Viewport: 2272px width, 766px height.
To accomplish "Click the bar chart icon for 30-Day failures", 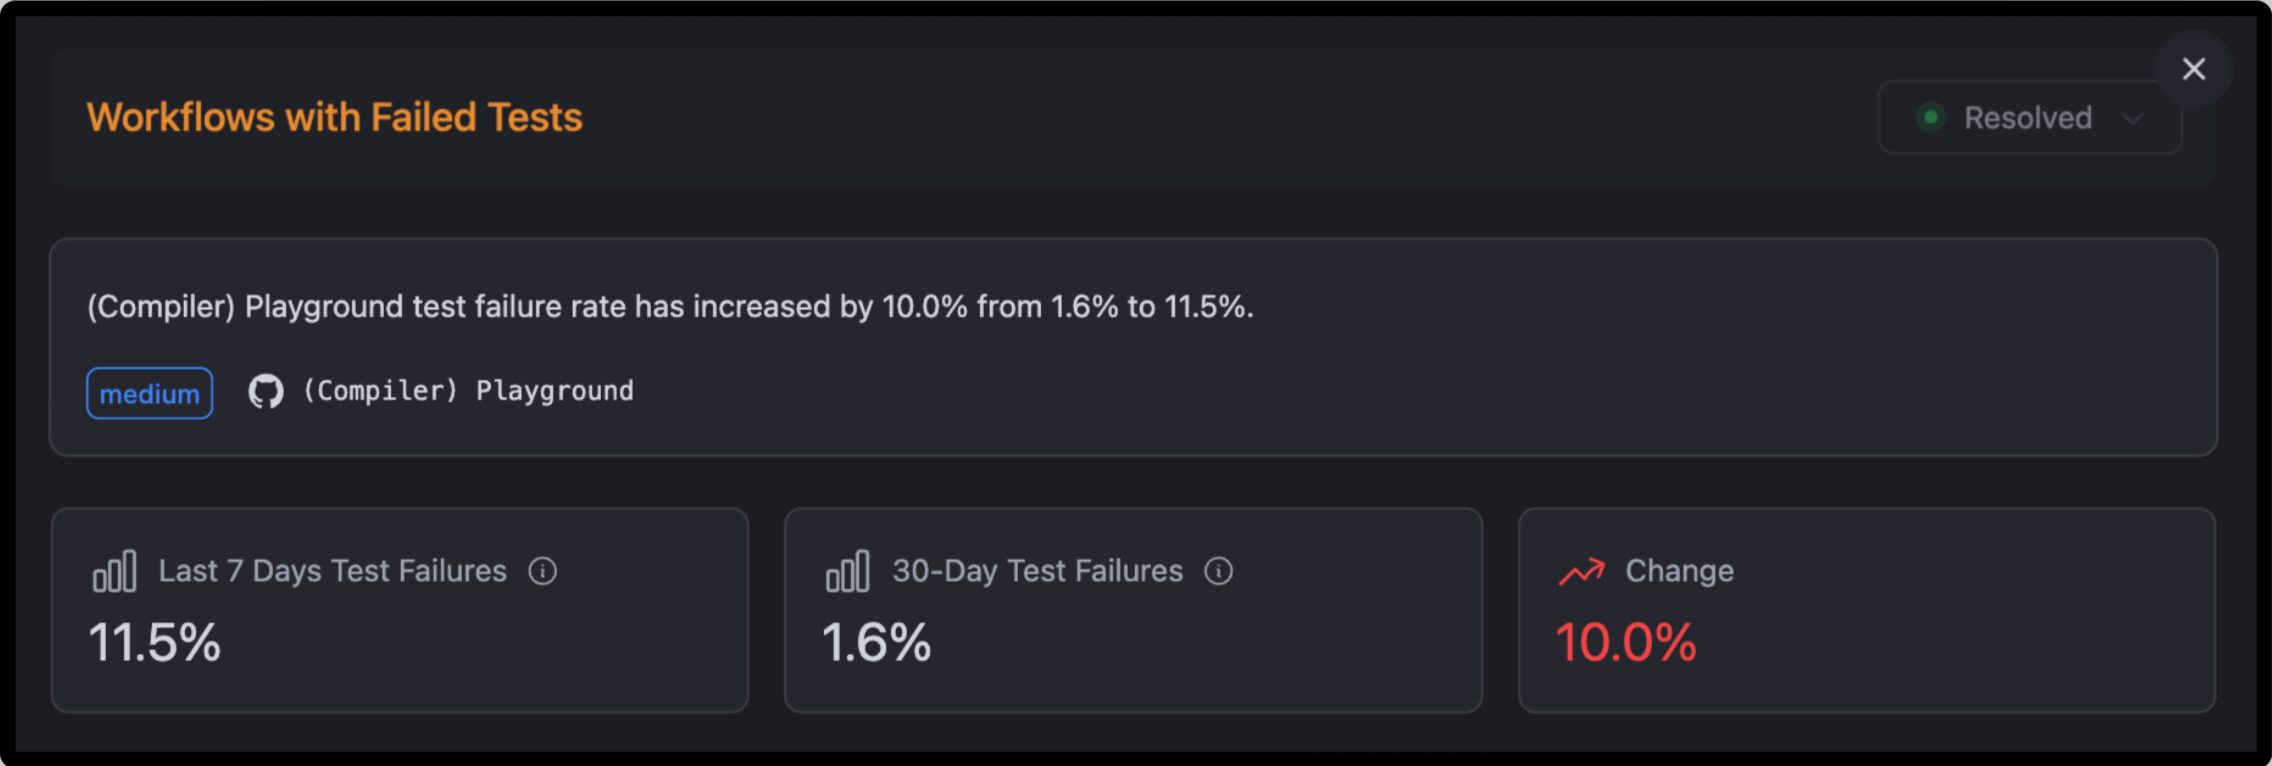I will point(847,571).
